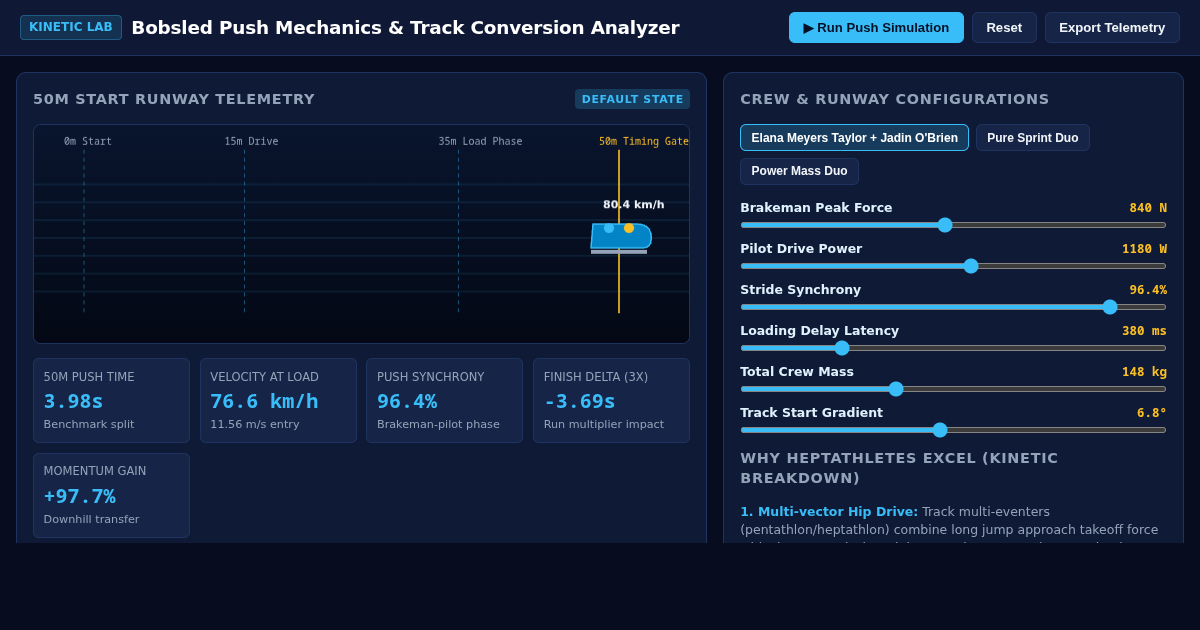Click the 80.4 km/h speed label
Viewport: 1200px width, 630px height.
[633, 205]
